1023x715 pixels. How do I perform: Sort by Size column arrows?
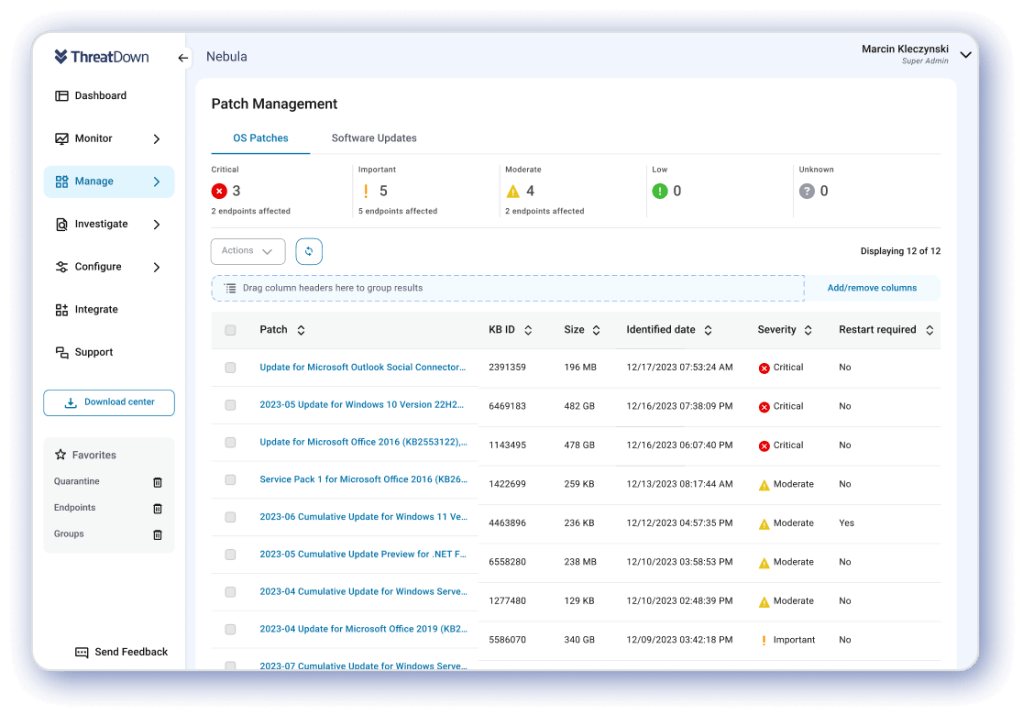click(x=596, y=330)
